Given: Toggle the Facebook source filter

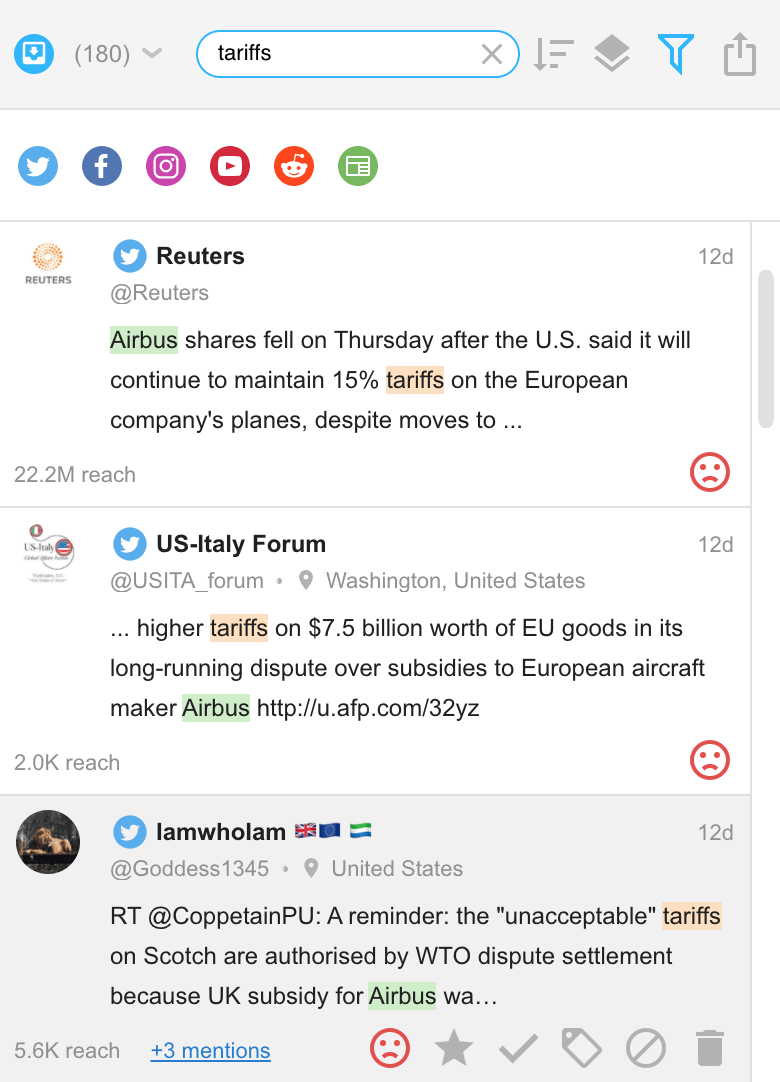Looking at the screenshot, I should [x=102, y=166].
